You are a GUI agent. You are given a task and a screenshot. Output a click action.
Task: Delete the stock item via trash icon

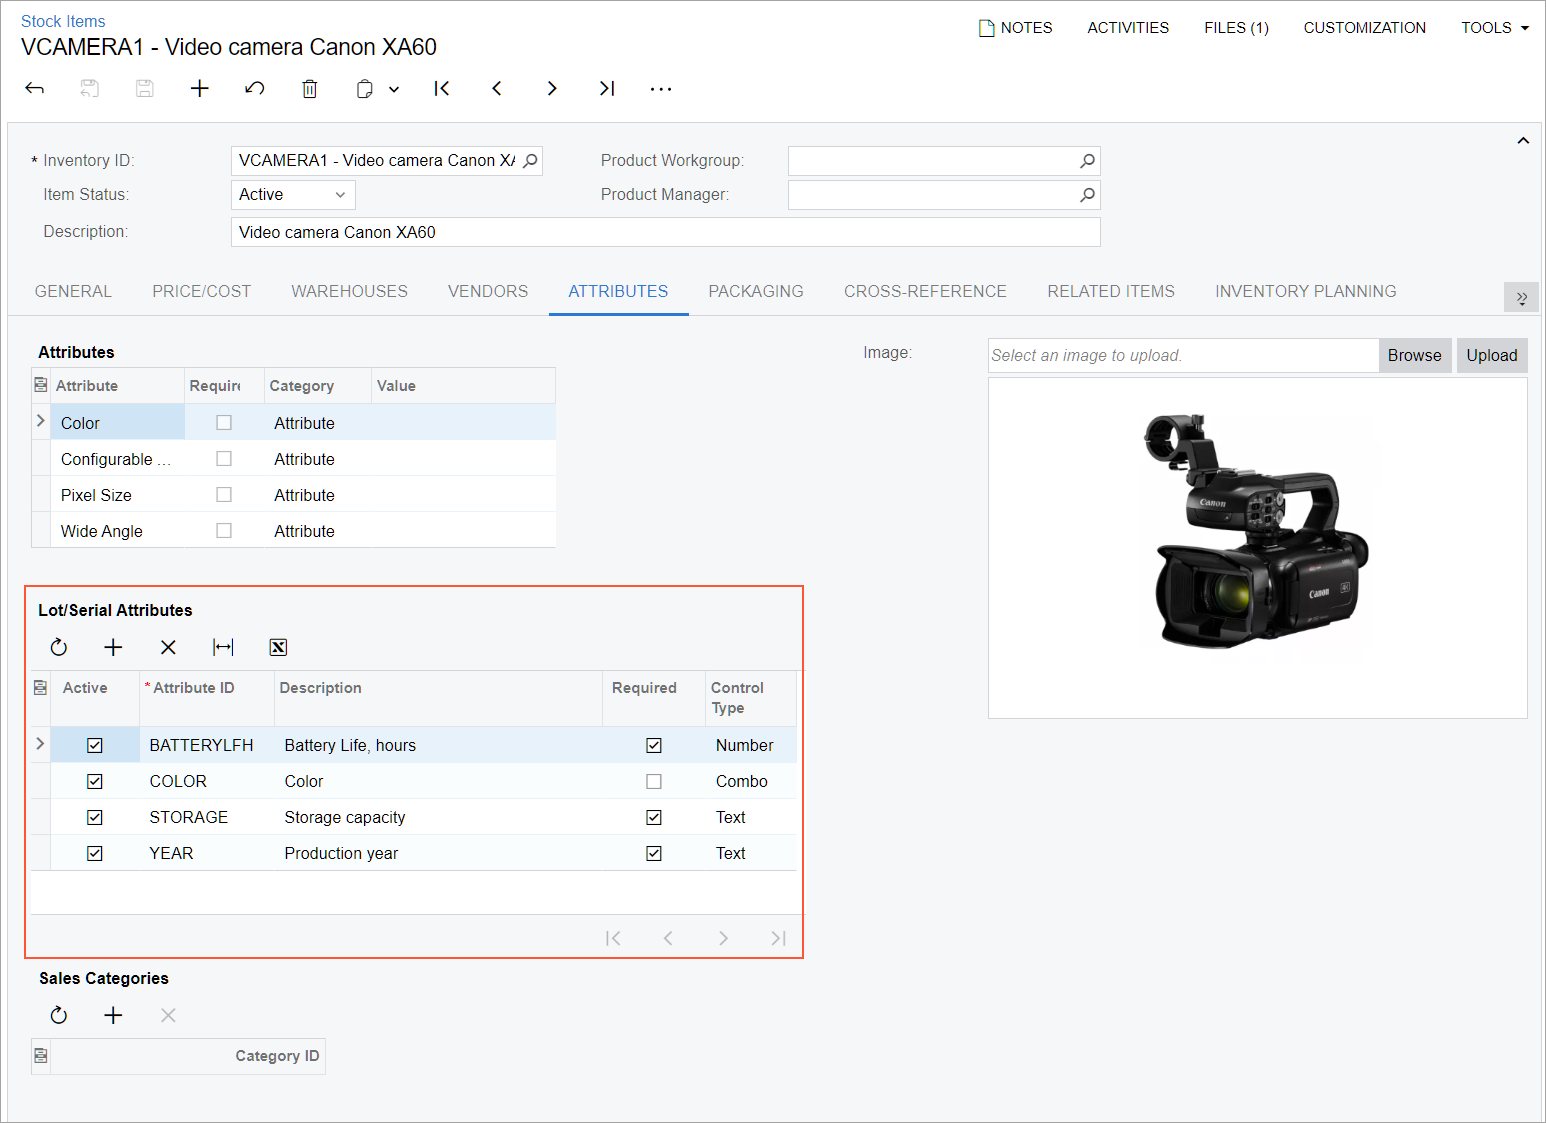pos(310,89)
